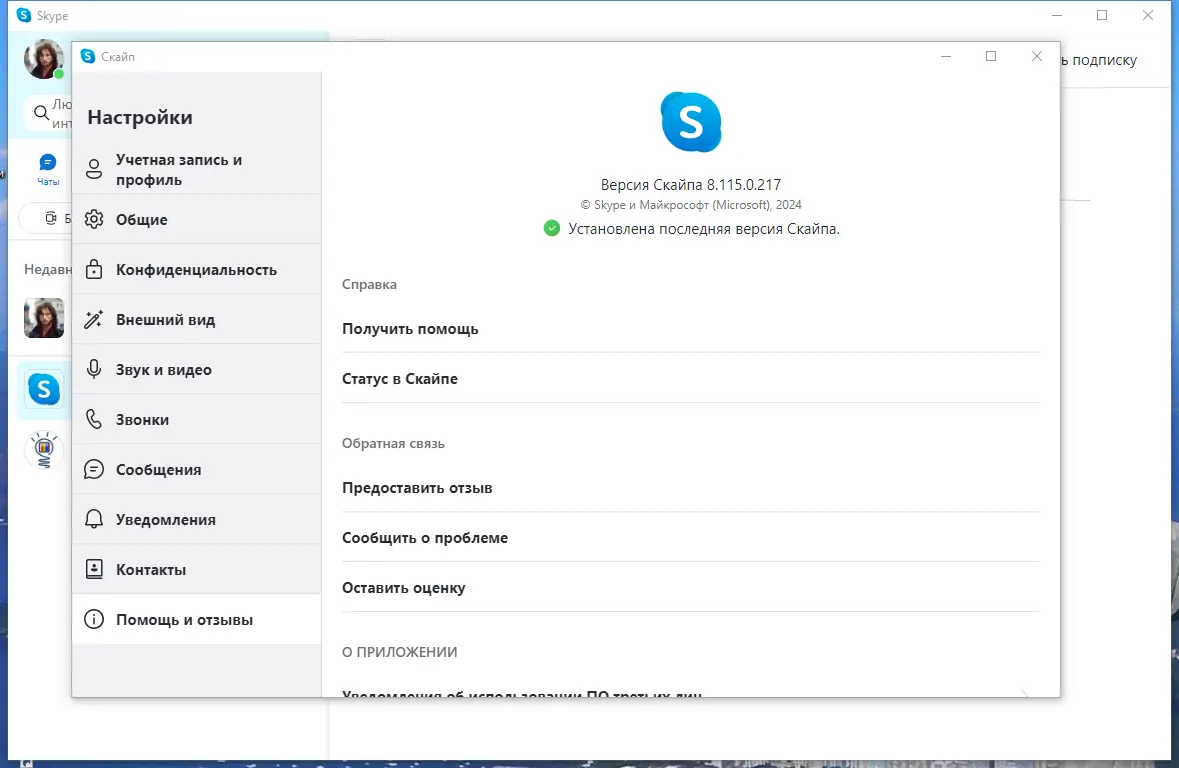The height and width of the screenshot is (768, 1179).
Task: Maximize the Скайп settings window
Action: (x=991, y=56)
